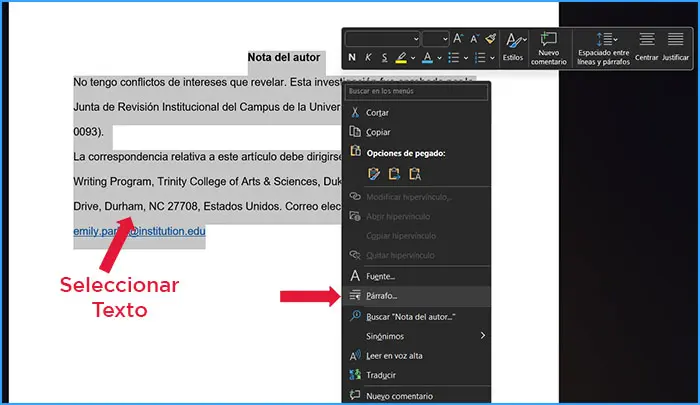Apply yellow text highlight color
The image size is (700, 405).
coord(401,58)
